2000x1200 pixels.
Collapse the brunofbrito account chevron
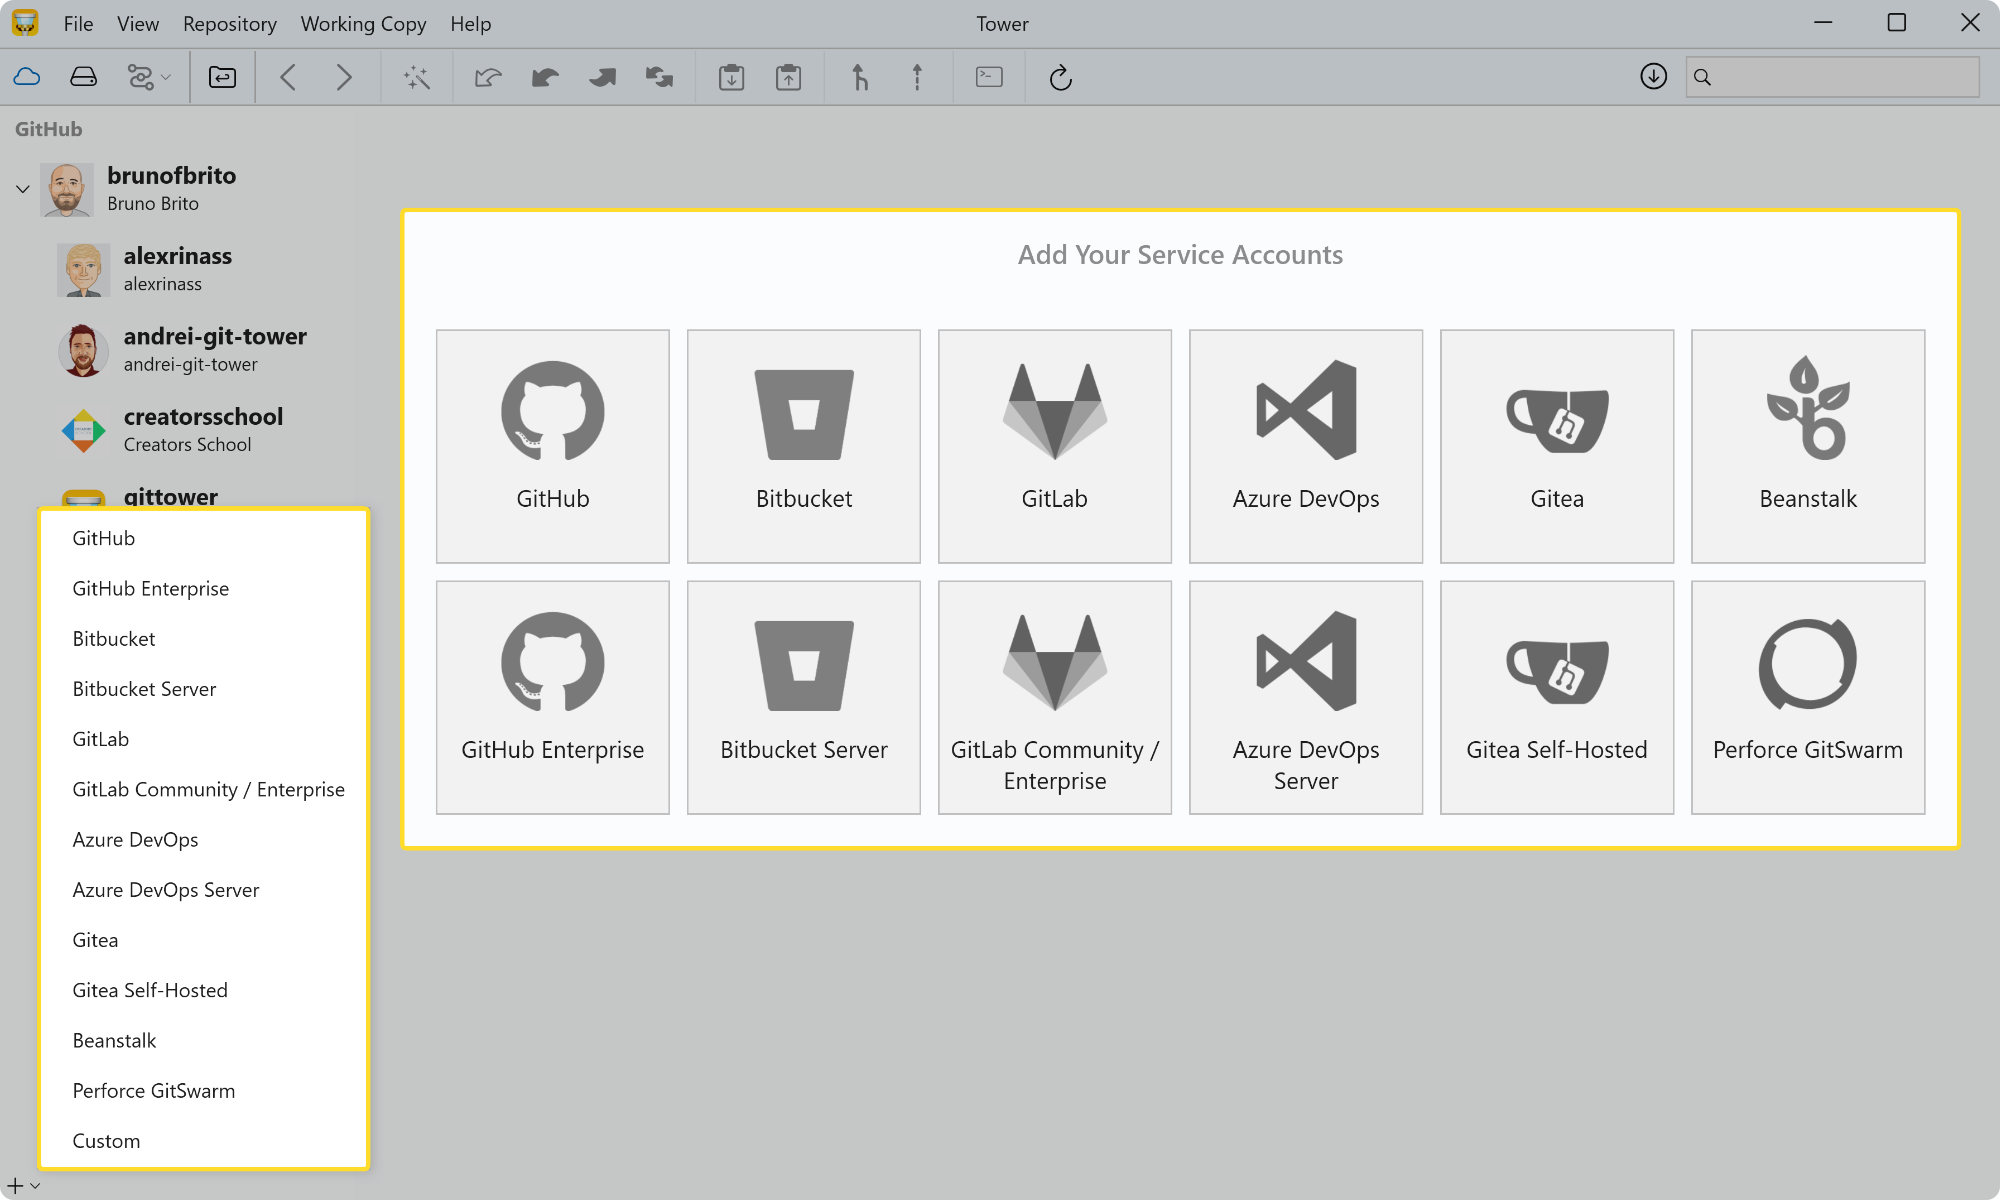[23, 189]
